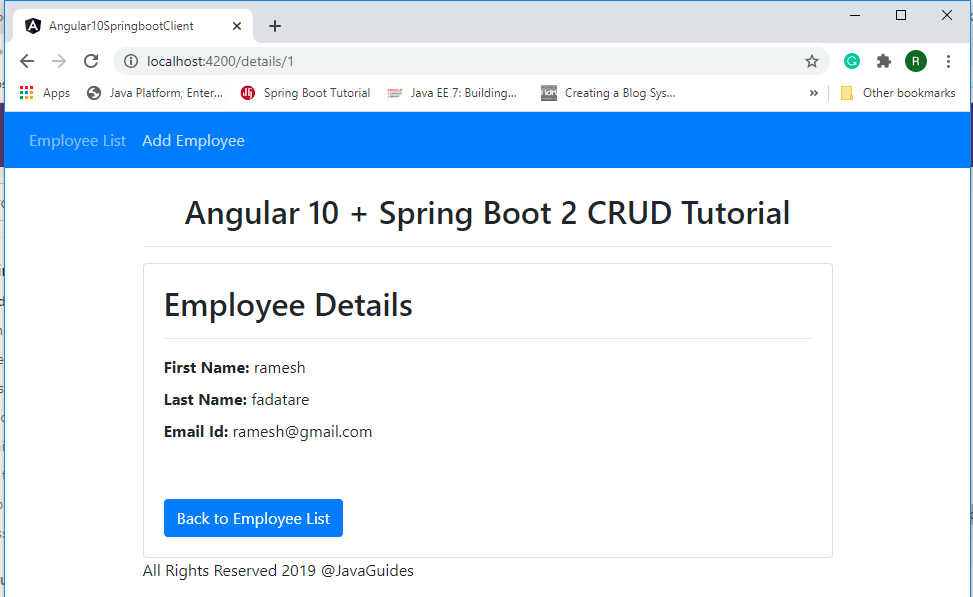The width and height of the screenshot is (973, 597).
Task: Open the Add Employee navigation link
Action: point(193,140)
